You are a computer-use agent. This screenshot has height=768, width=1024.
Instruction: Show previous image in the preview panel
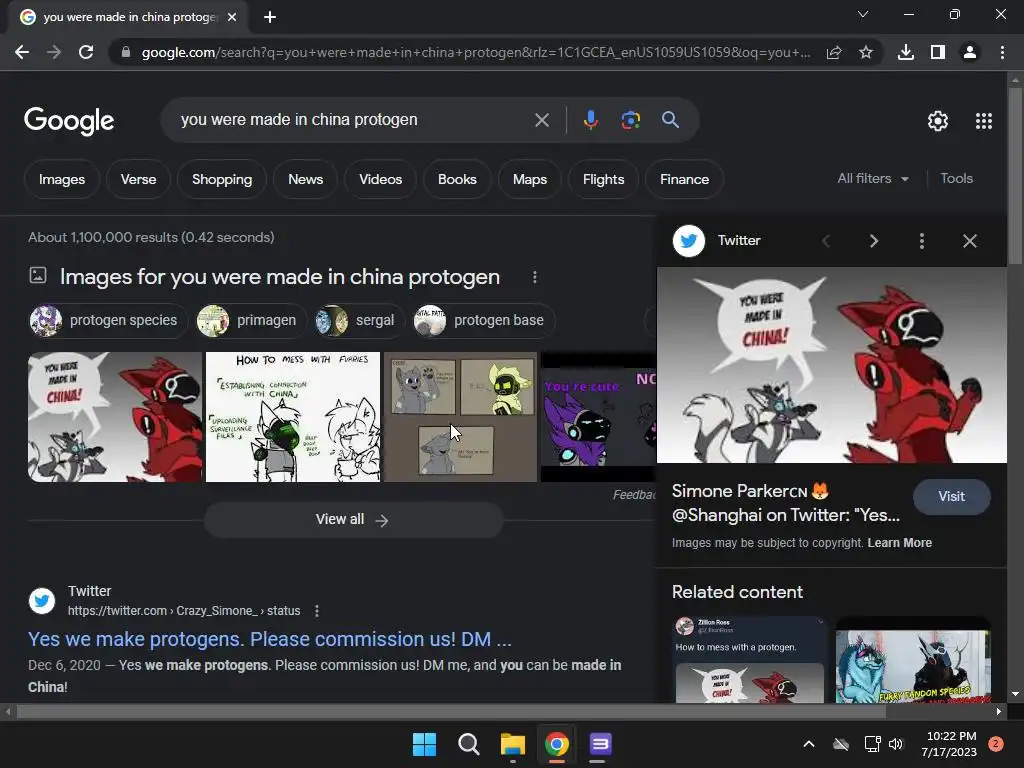click(x=826, y=241)
